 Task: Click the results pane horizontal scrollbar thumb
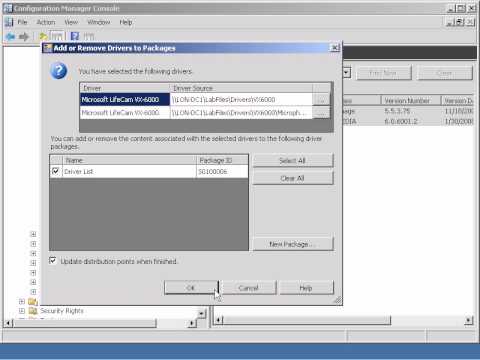click(307, 321)
